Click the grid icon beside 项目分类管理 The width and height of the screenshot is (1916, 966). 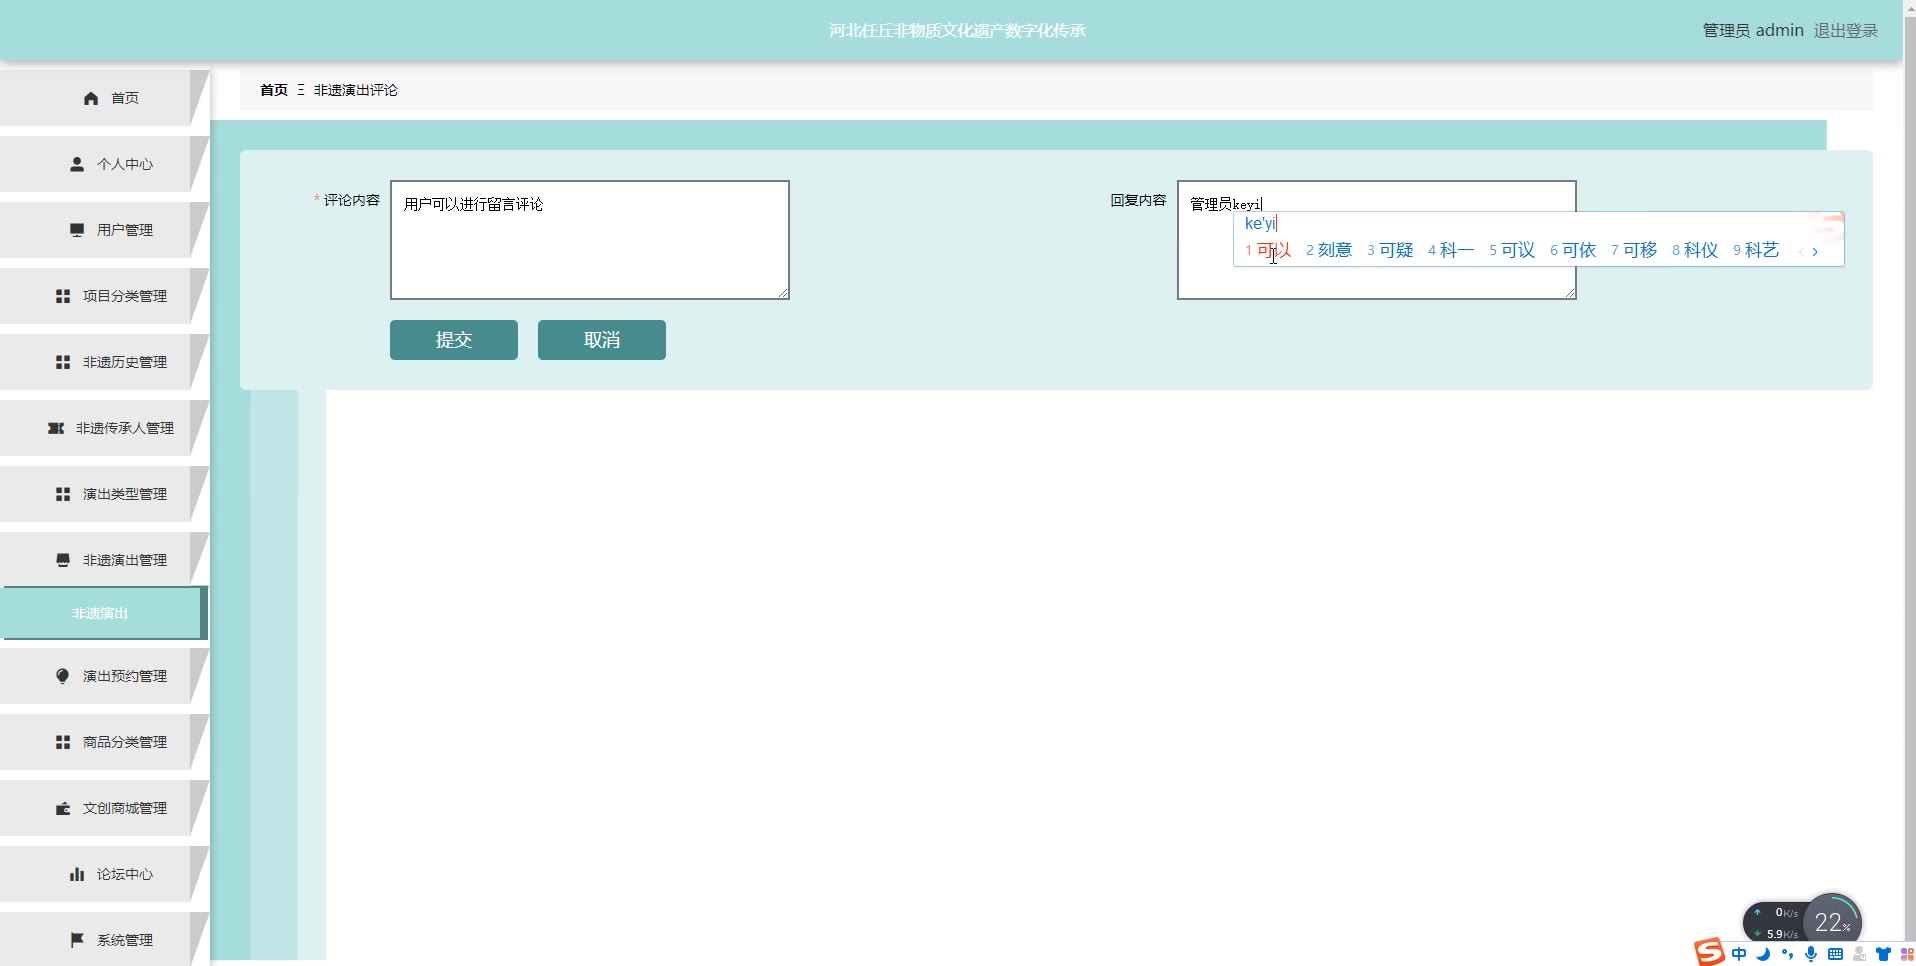[x=63, y=296]
